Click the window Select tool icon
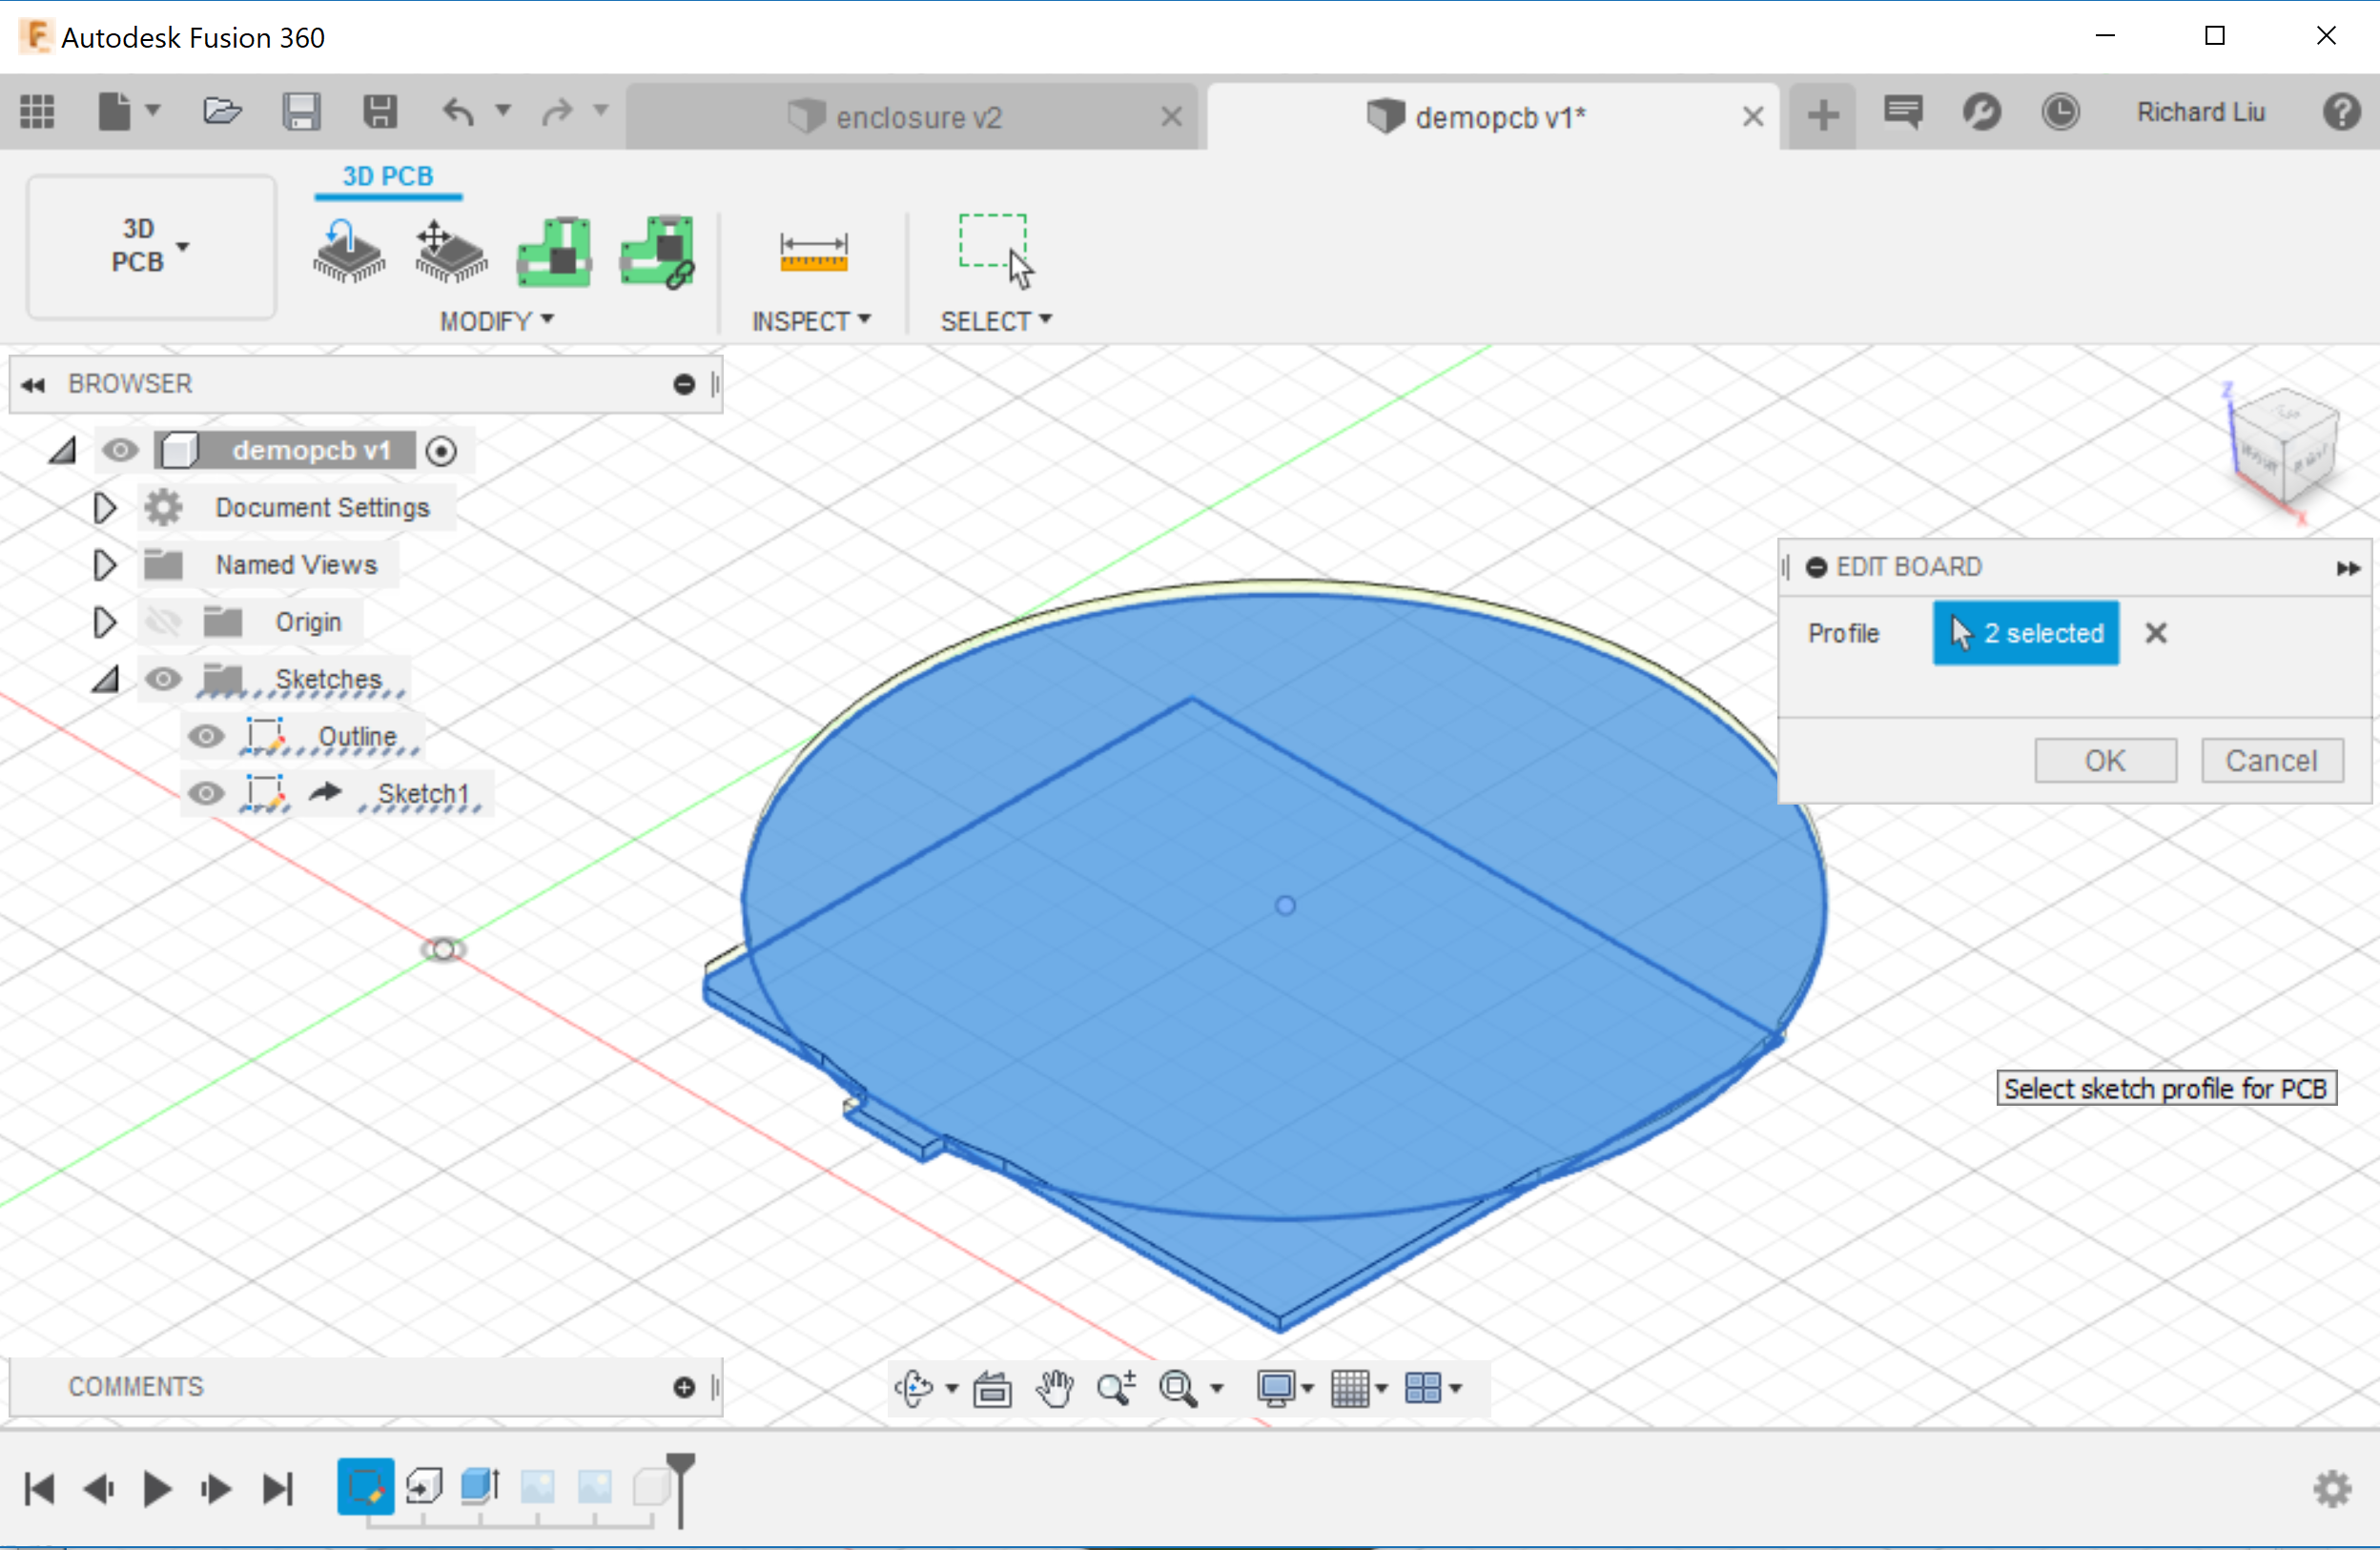The width and height of the screenshot is (2380, 1550). click(995, 251)
